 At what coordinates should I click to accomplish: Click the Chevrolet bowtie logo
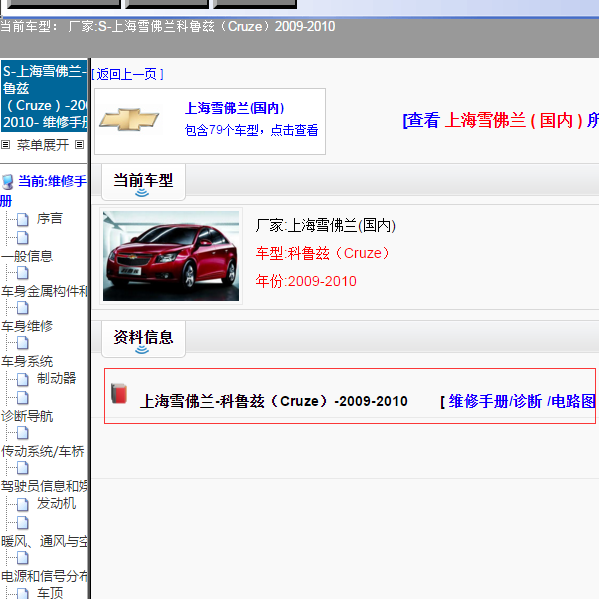coord(129,120)
